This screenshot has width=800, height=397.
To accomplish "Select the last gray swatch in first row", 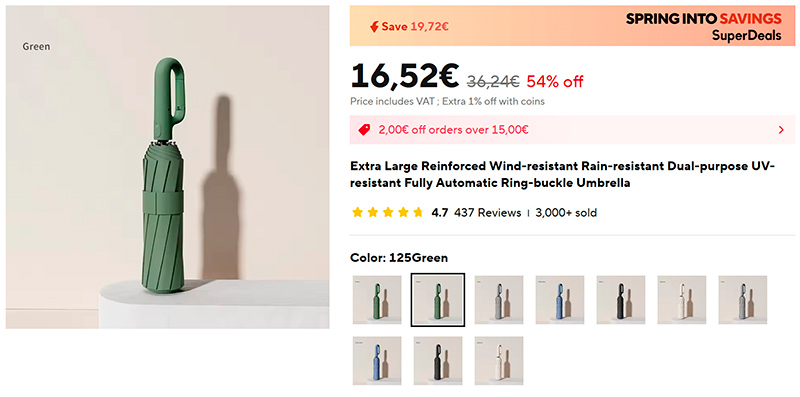I will [743, 300].
